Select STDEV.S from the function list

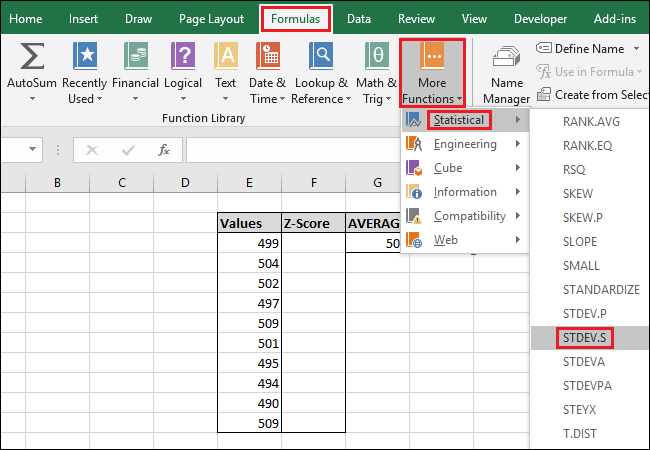(x=588, y=338)
